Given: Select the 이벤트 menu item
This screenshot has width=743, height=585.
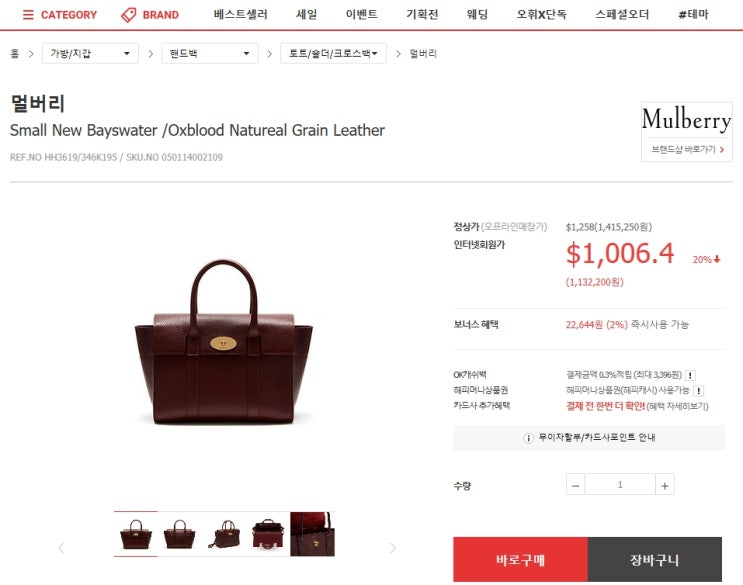Looking at the screenshot, I should (x=362, y=14).
